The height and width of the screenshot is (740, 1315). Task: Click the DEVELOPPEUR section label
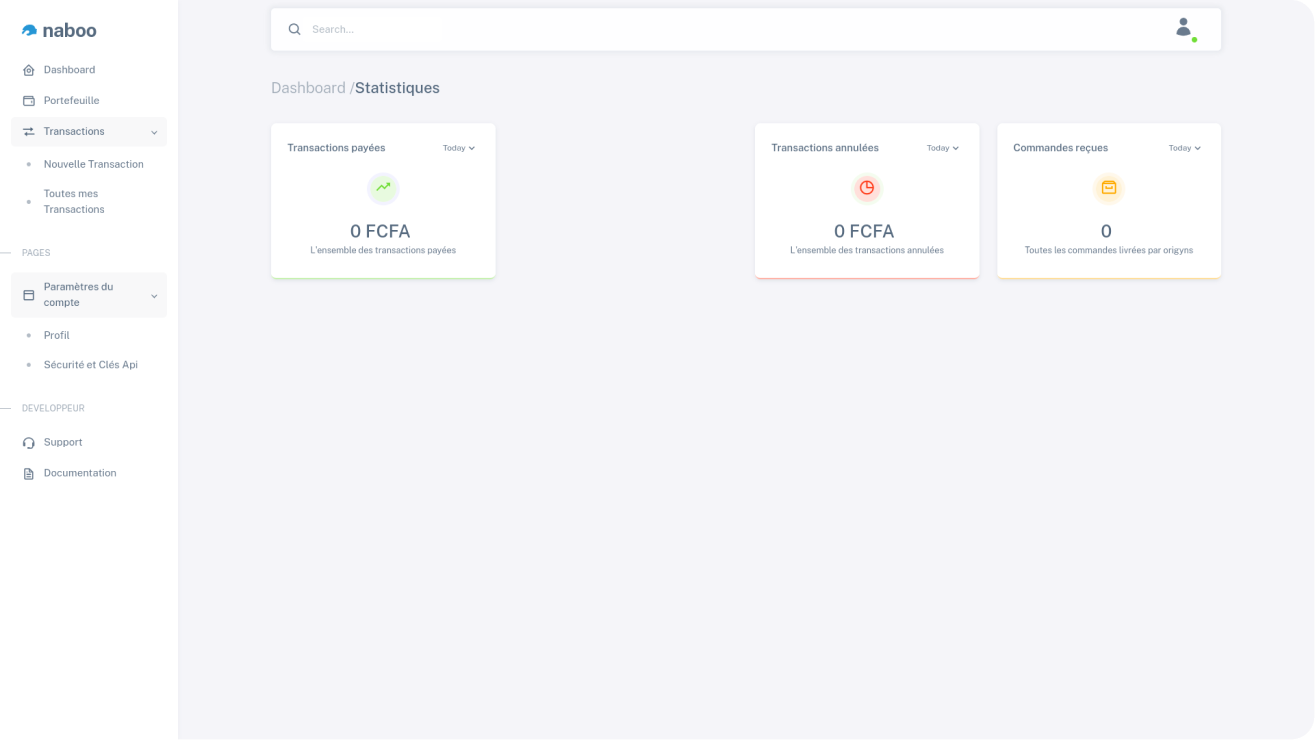pyautogui.click(x=53, y=408)
